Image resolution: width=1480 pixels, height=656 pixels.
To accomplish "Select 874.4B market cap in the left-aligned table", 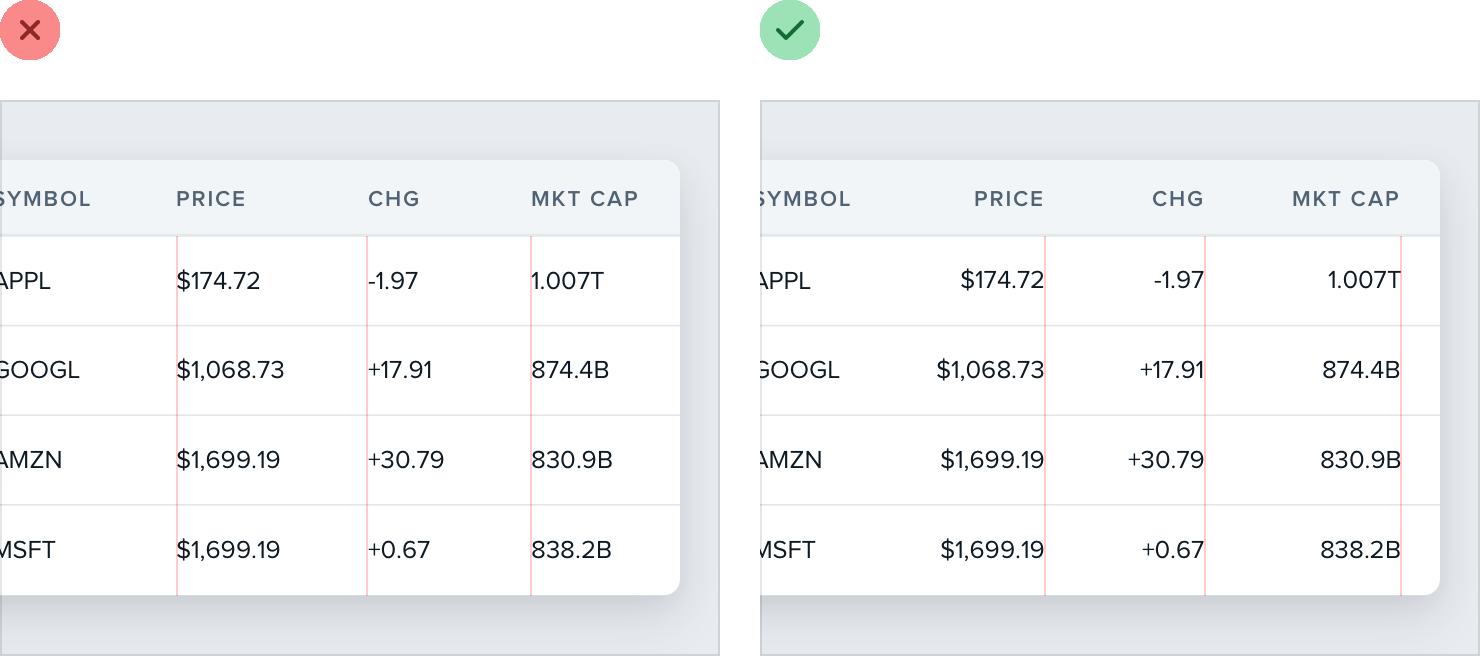I will [x=570, y=371].
